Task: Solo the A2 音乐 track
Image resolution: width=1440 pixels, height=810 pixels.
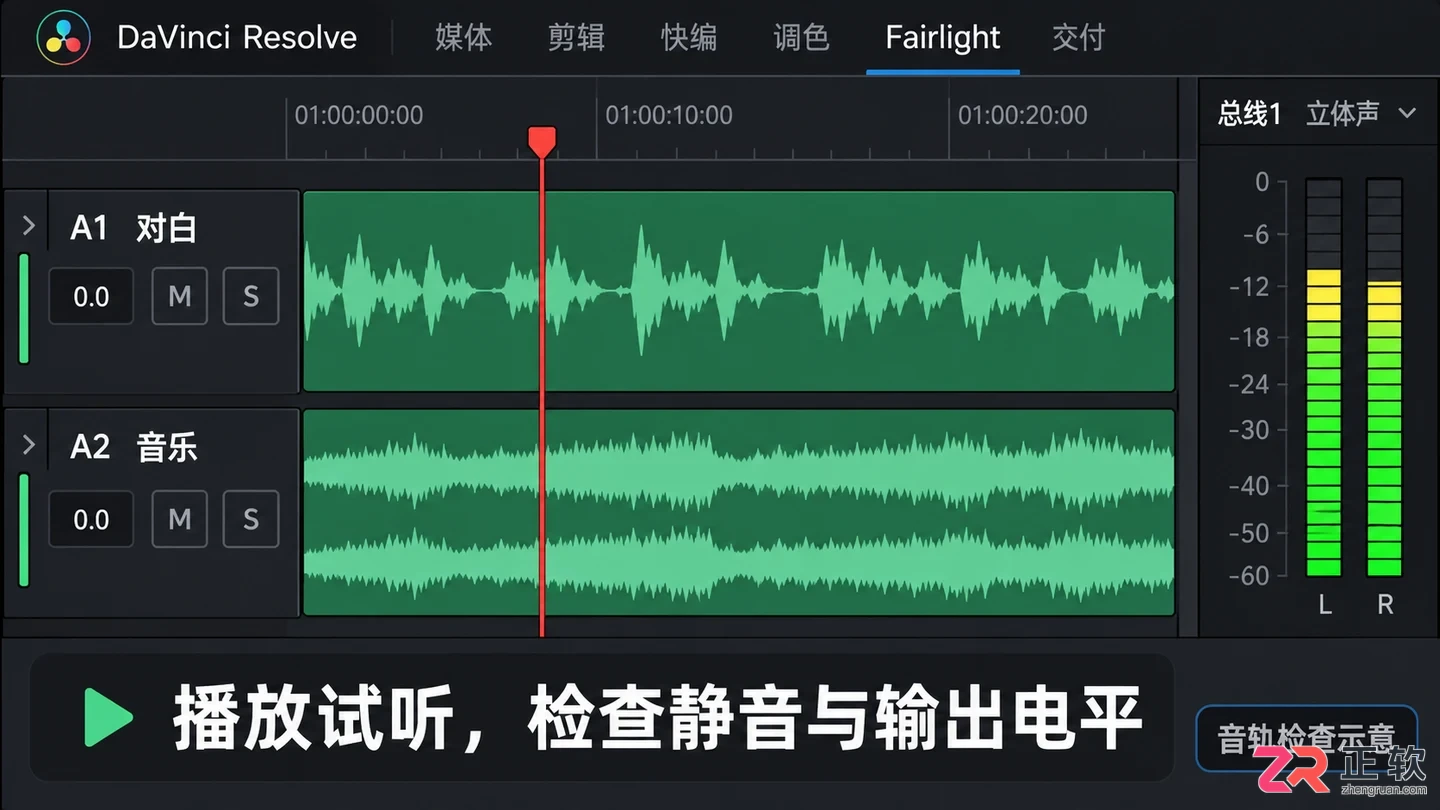Action: (x=251, y=519)
